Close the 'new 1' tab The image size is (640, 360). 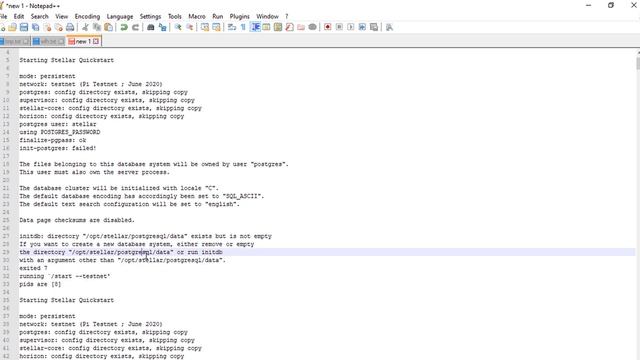point(96,41)
